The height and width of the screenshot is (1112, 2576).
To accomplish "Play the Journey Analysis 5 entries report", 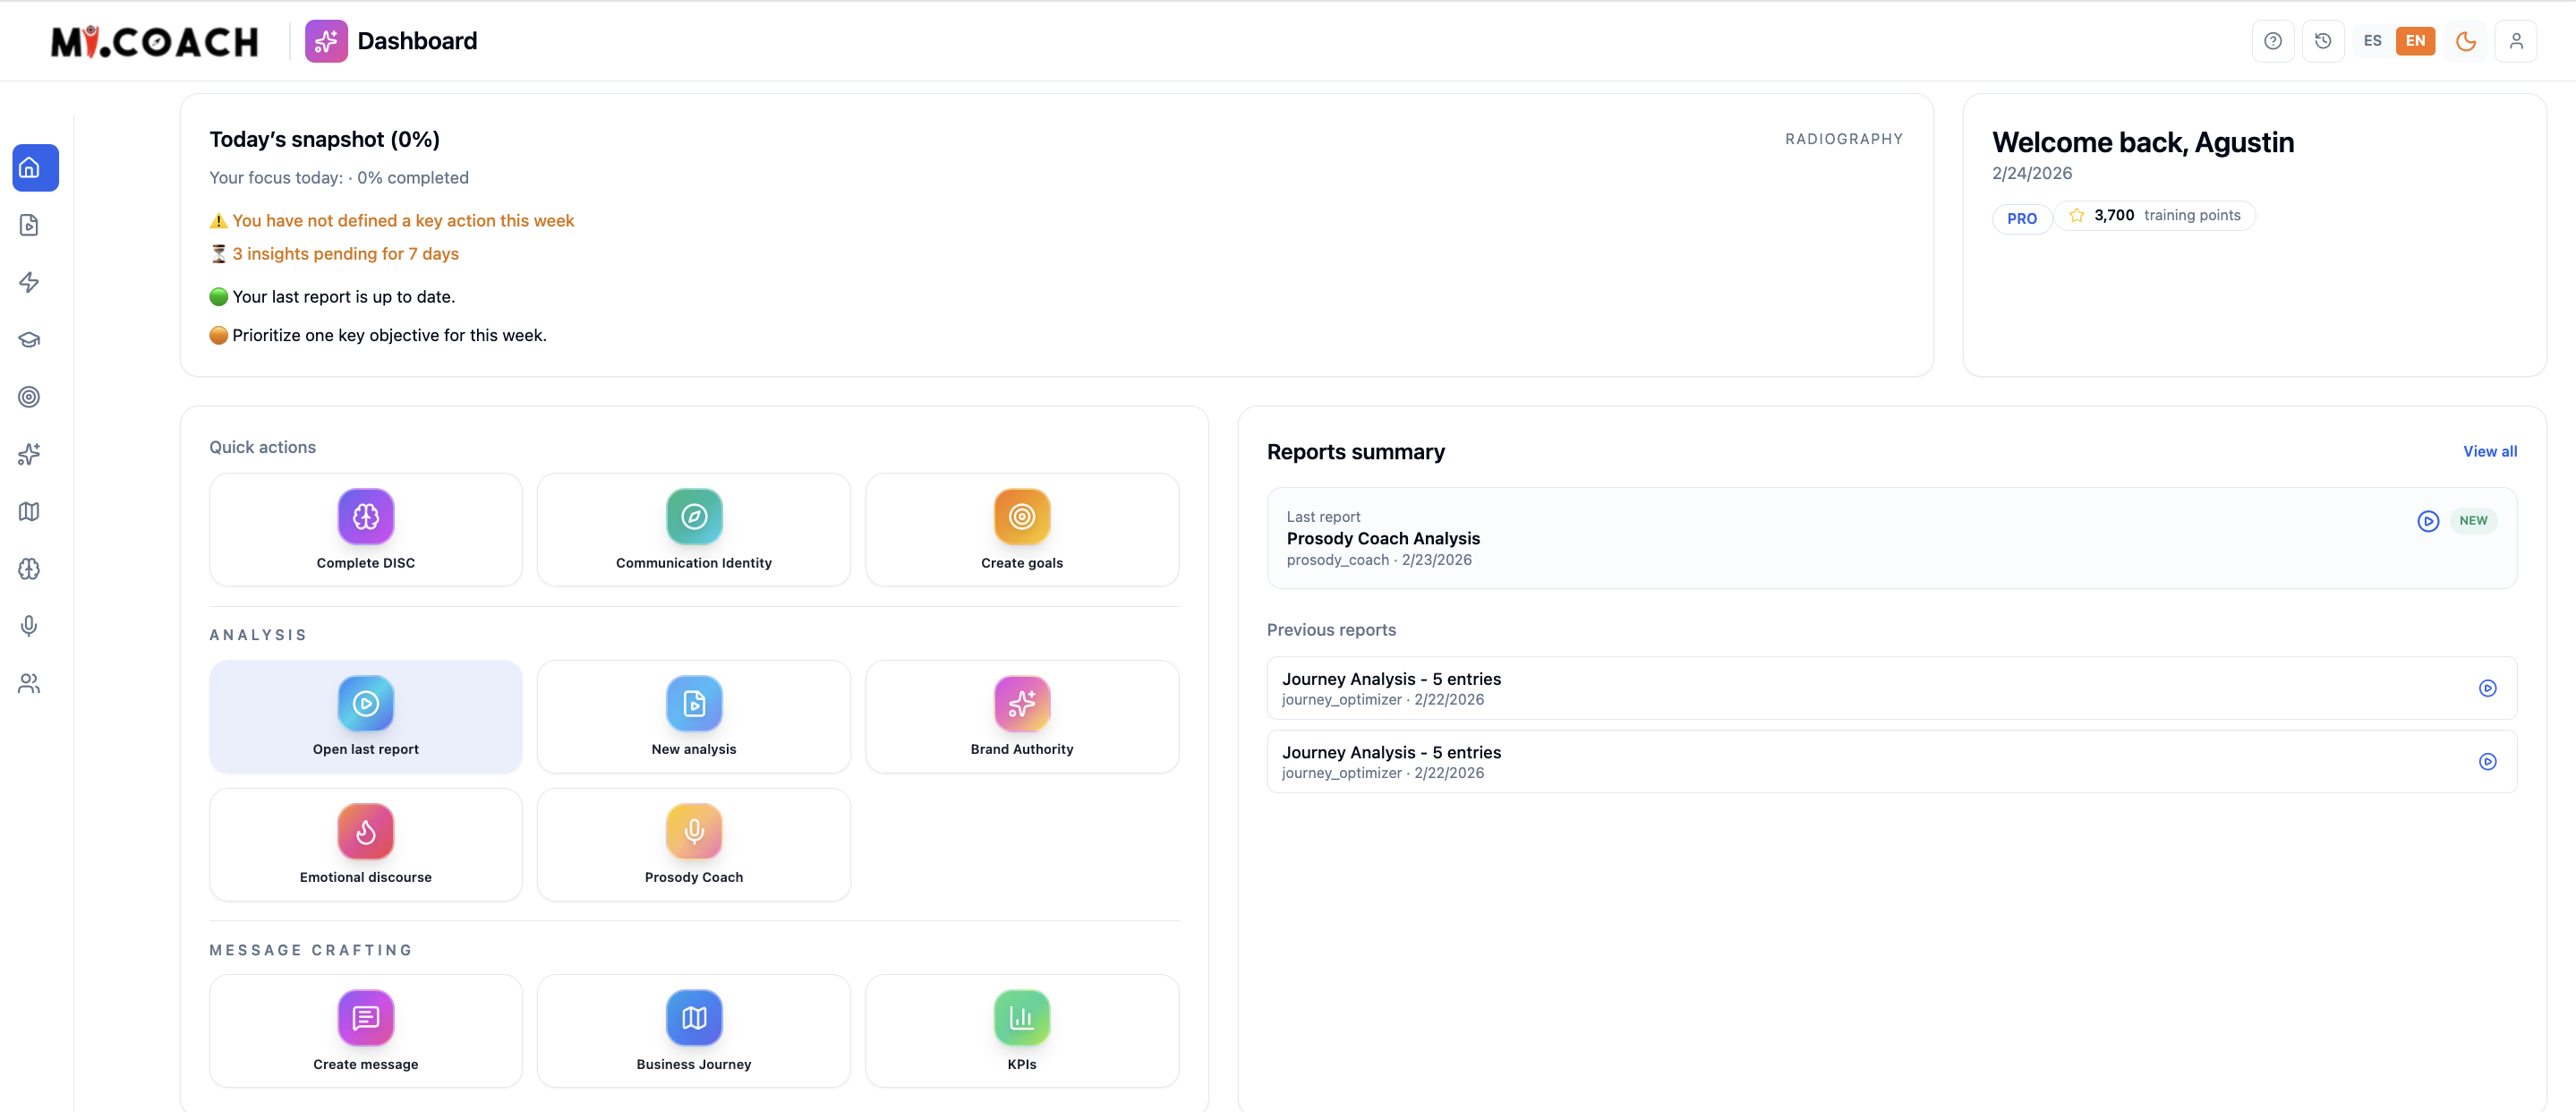I will 2487,688.
